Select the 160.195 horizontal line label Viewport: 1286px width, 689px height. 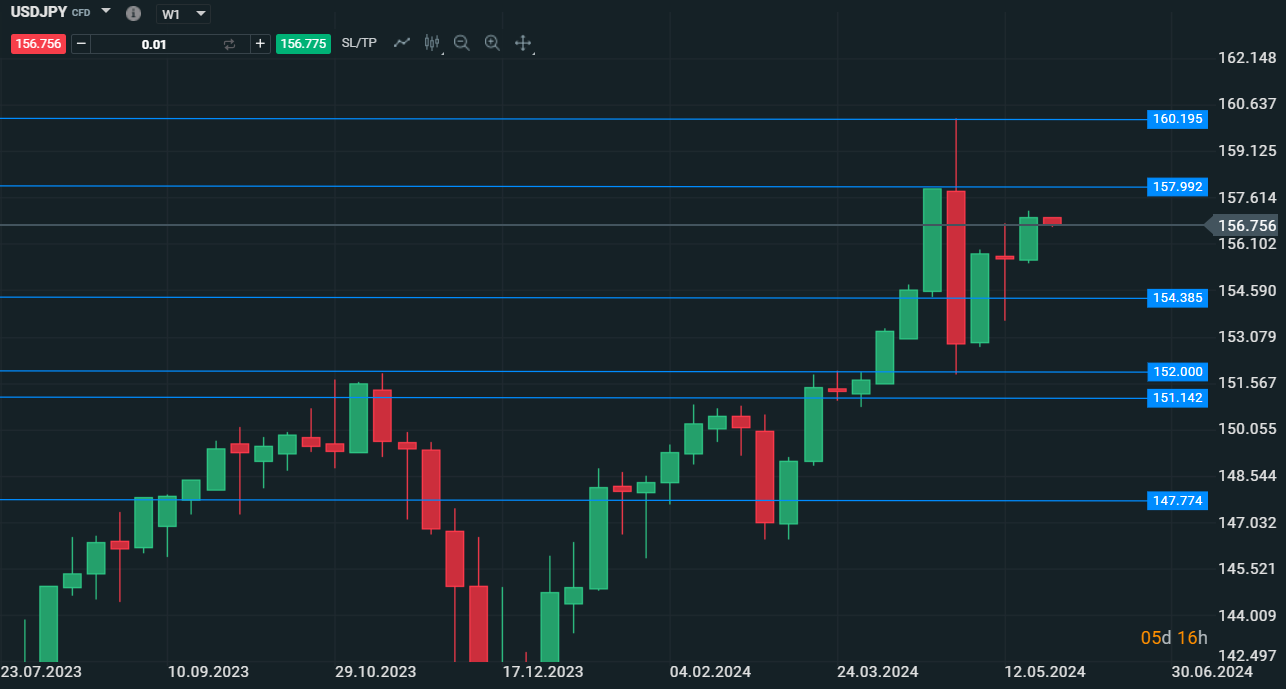[1177, 120]
